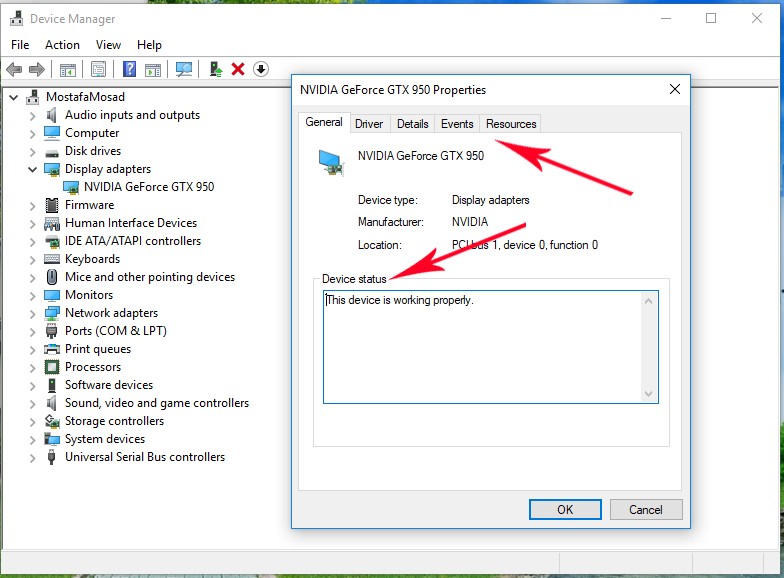Click the red X Uninstall device icon
The image size is (784, 578).
(238, 69)
